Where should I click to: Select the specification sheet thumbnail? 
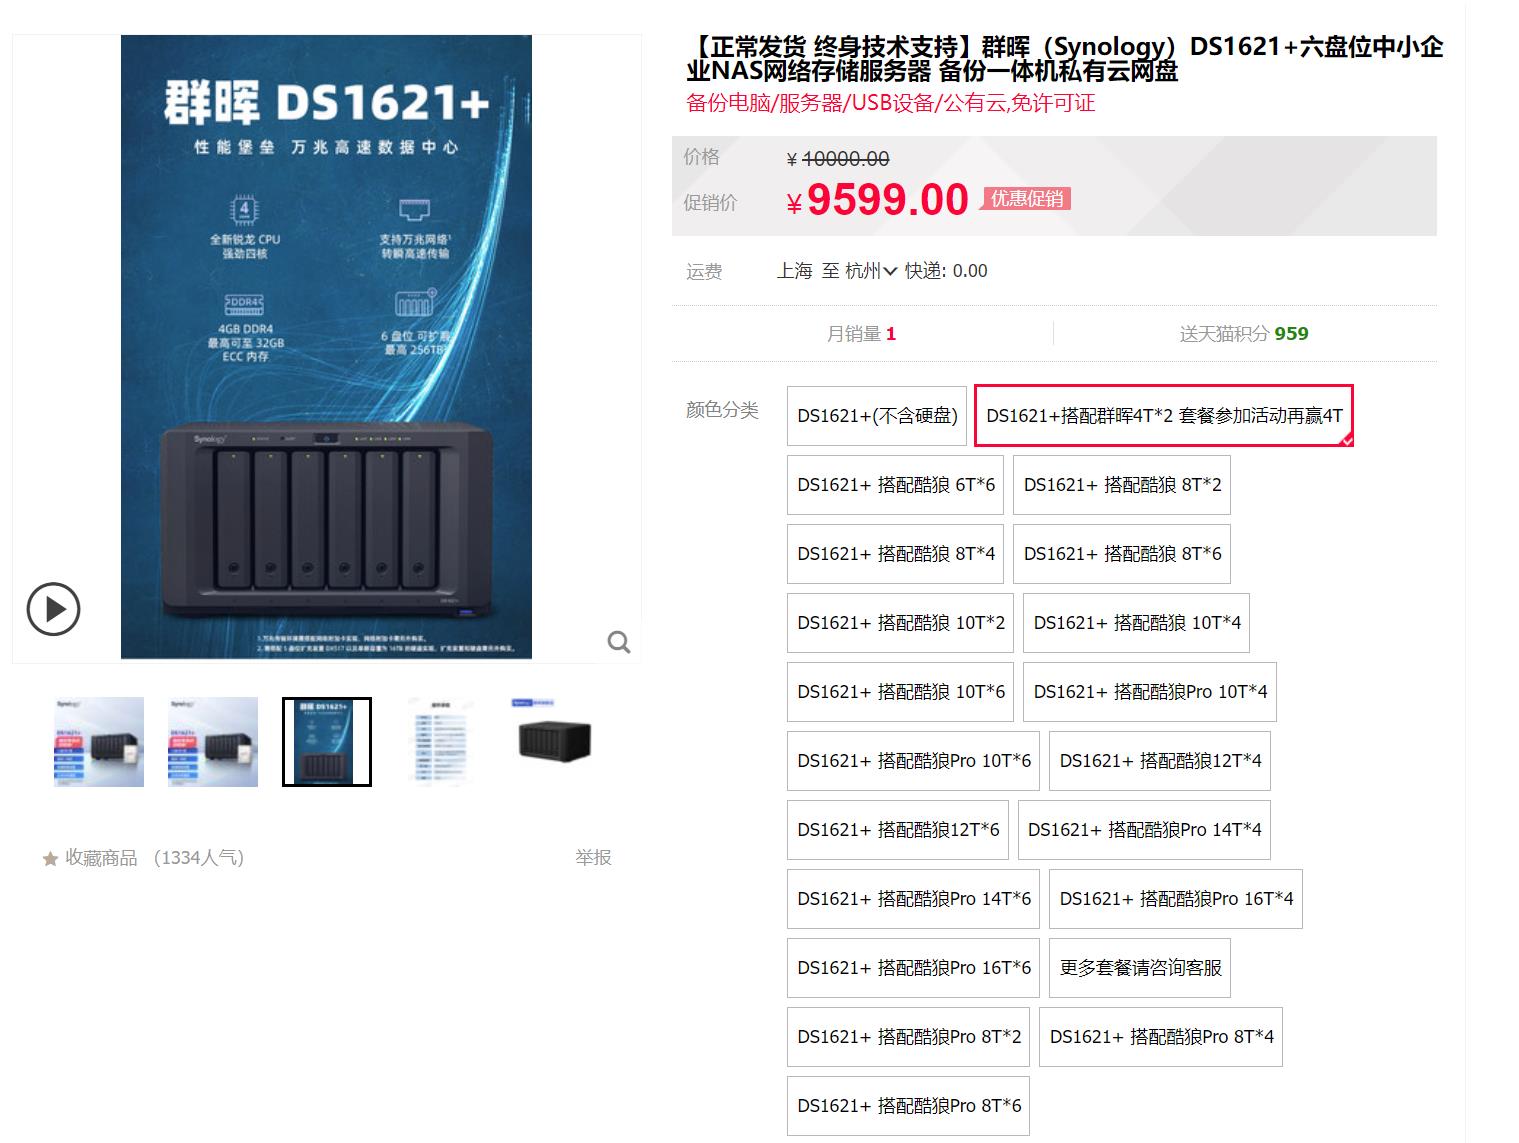pyautogui.click(x=441, y=742)
